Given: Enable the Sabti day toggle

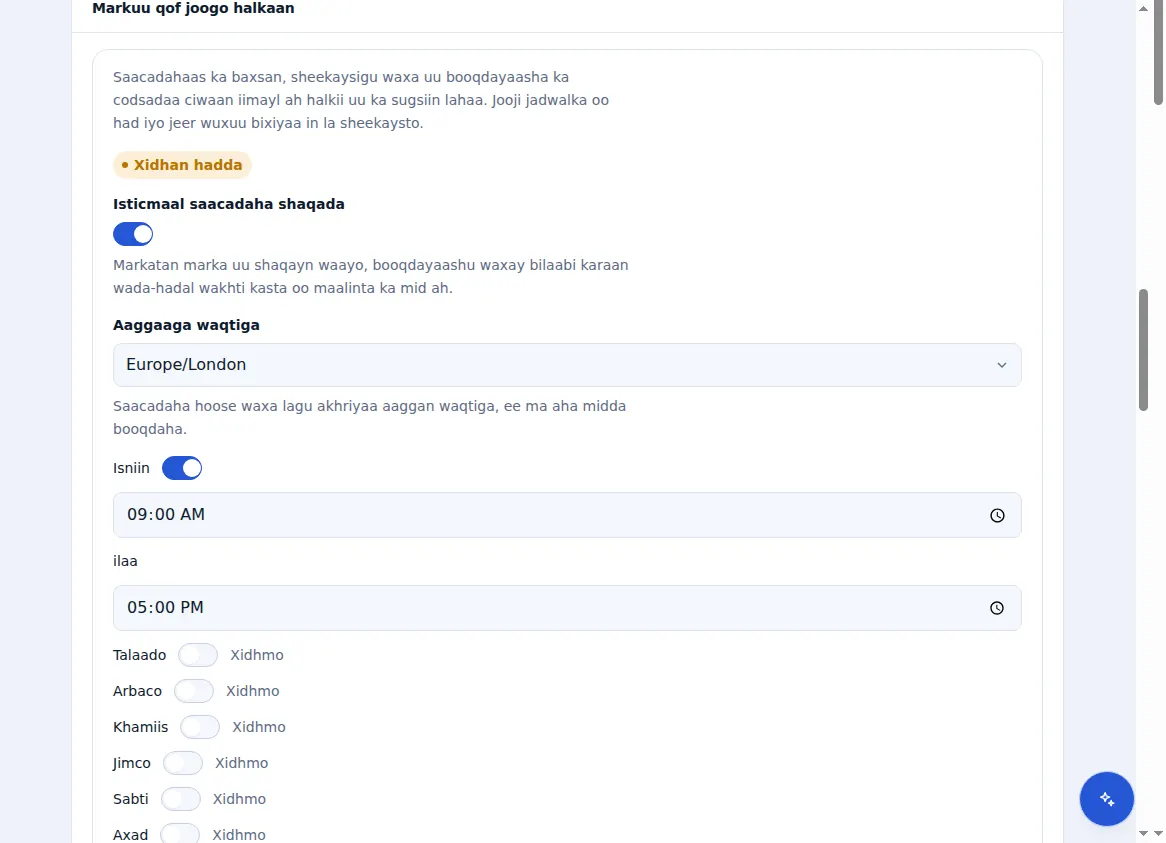Looking at the screenshot, I should (x=181, y=799).
